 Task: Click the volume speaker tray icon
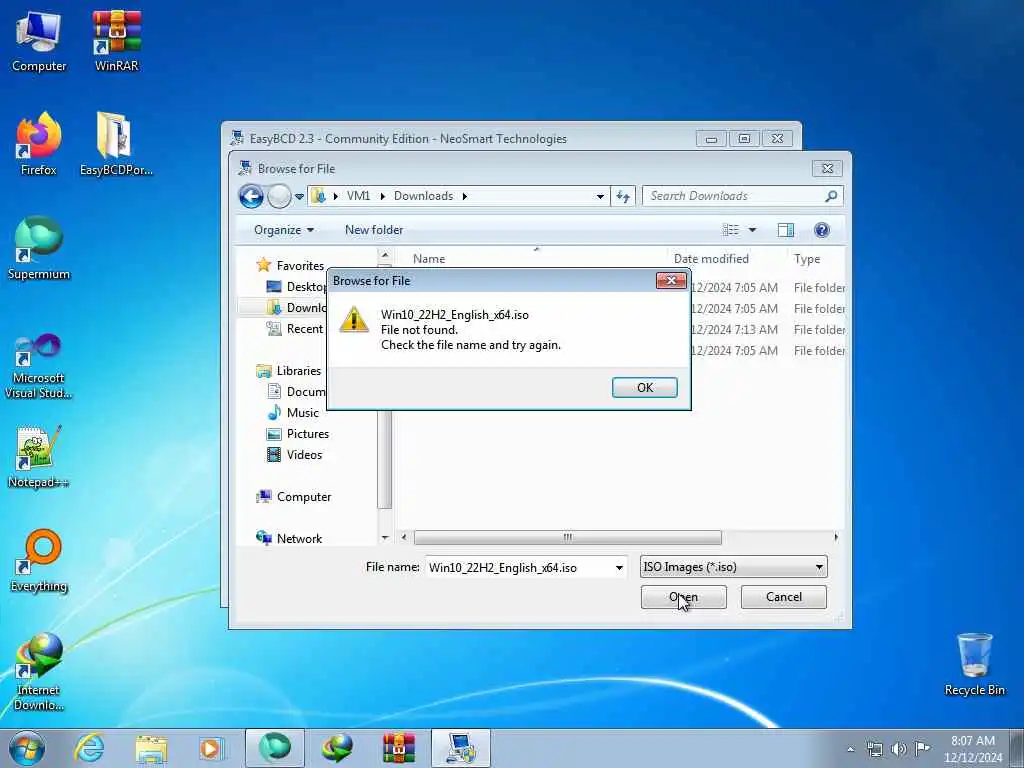pyautogui.click(x=898, y=749)
